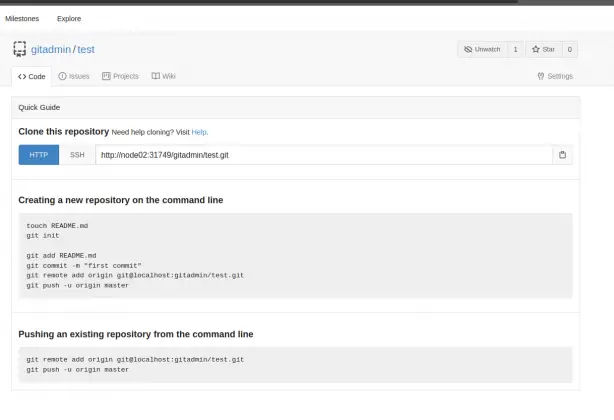Click the repository icon beside gitadmin
The image size is (614, 420).
19,49
